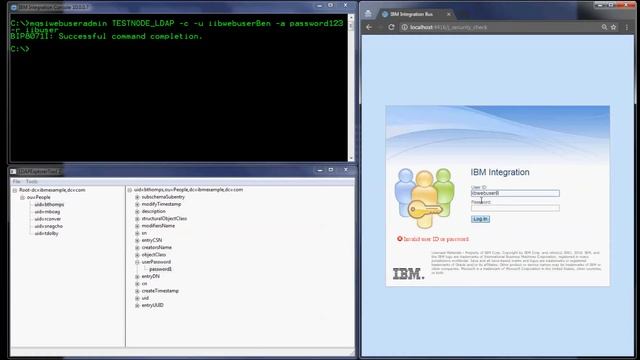Screen dimensions: 640x360
Task: Click the IBM Integration heading text
Action: tap(500, 172)
